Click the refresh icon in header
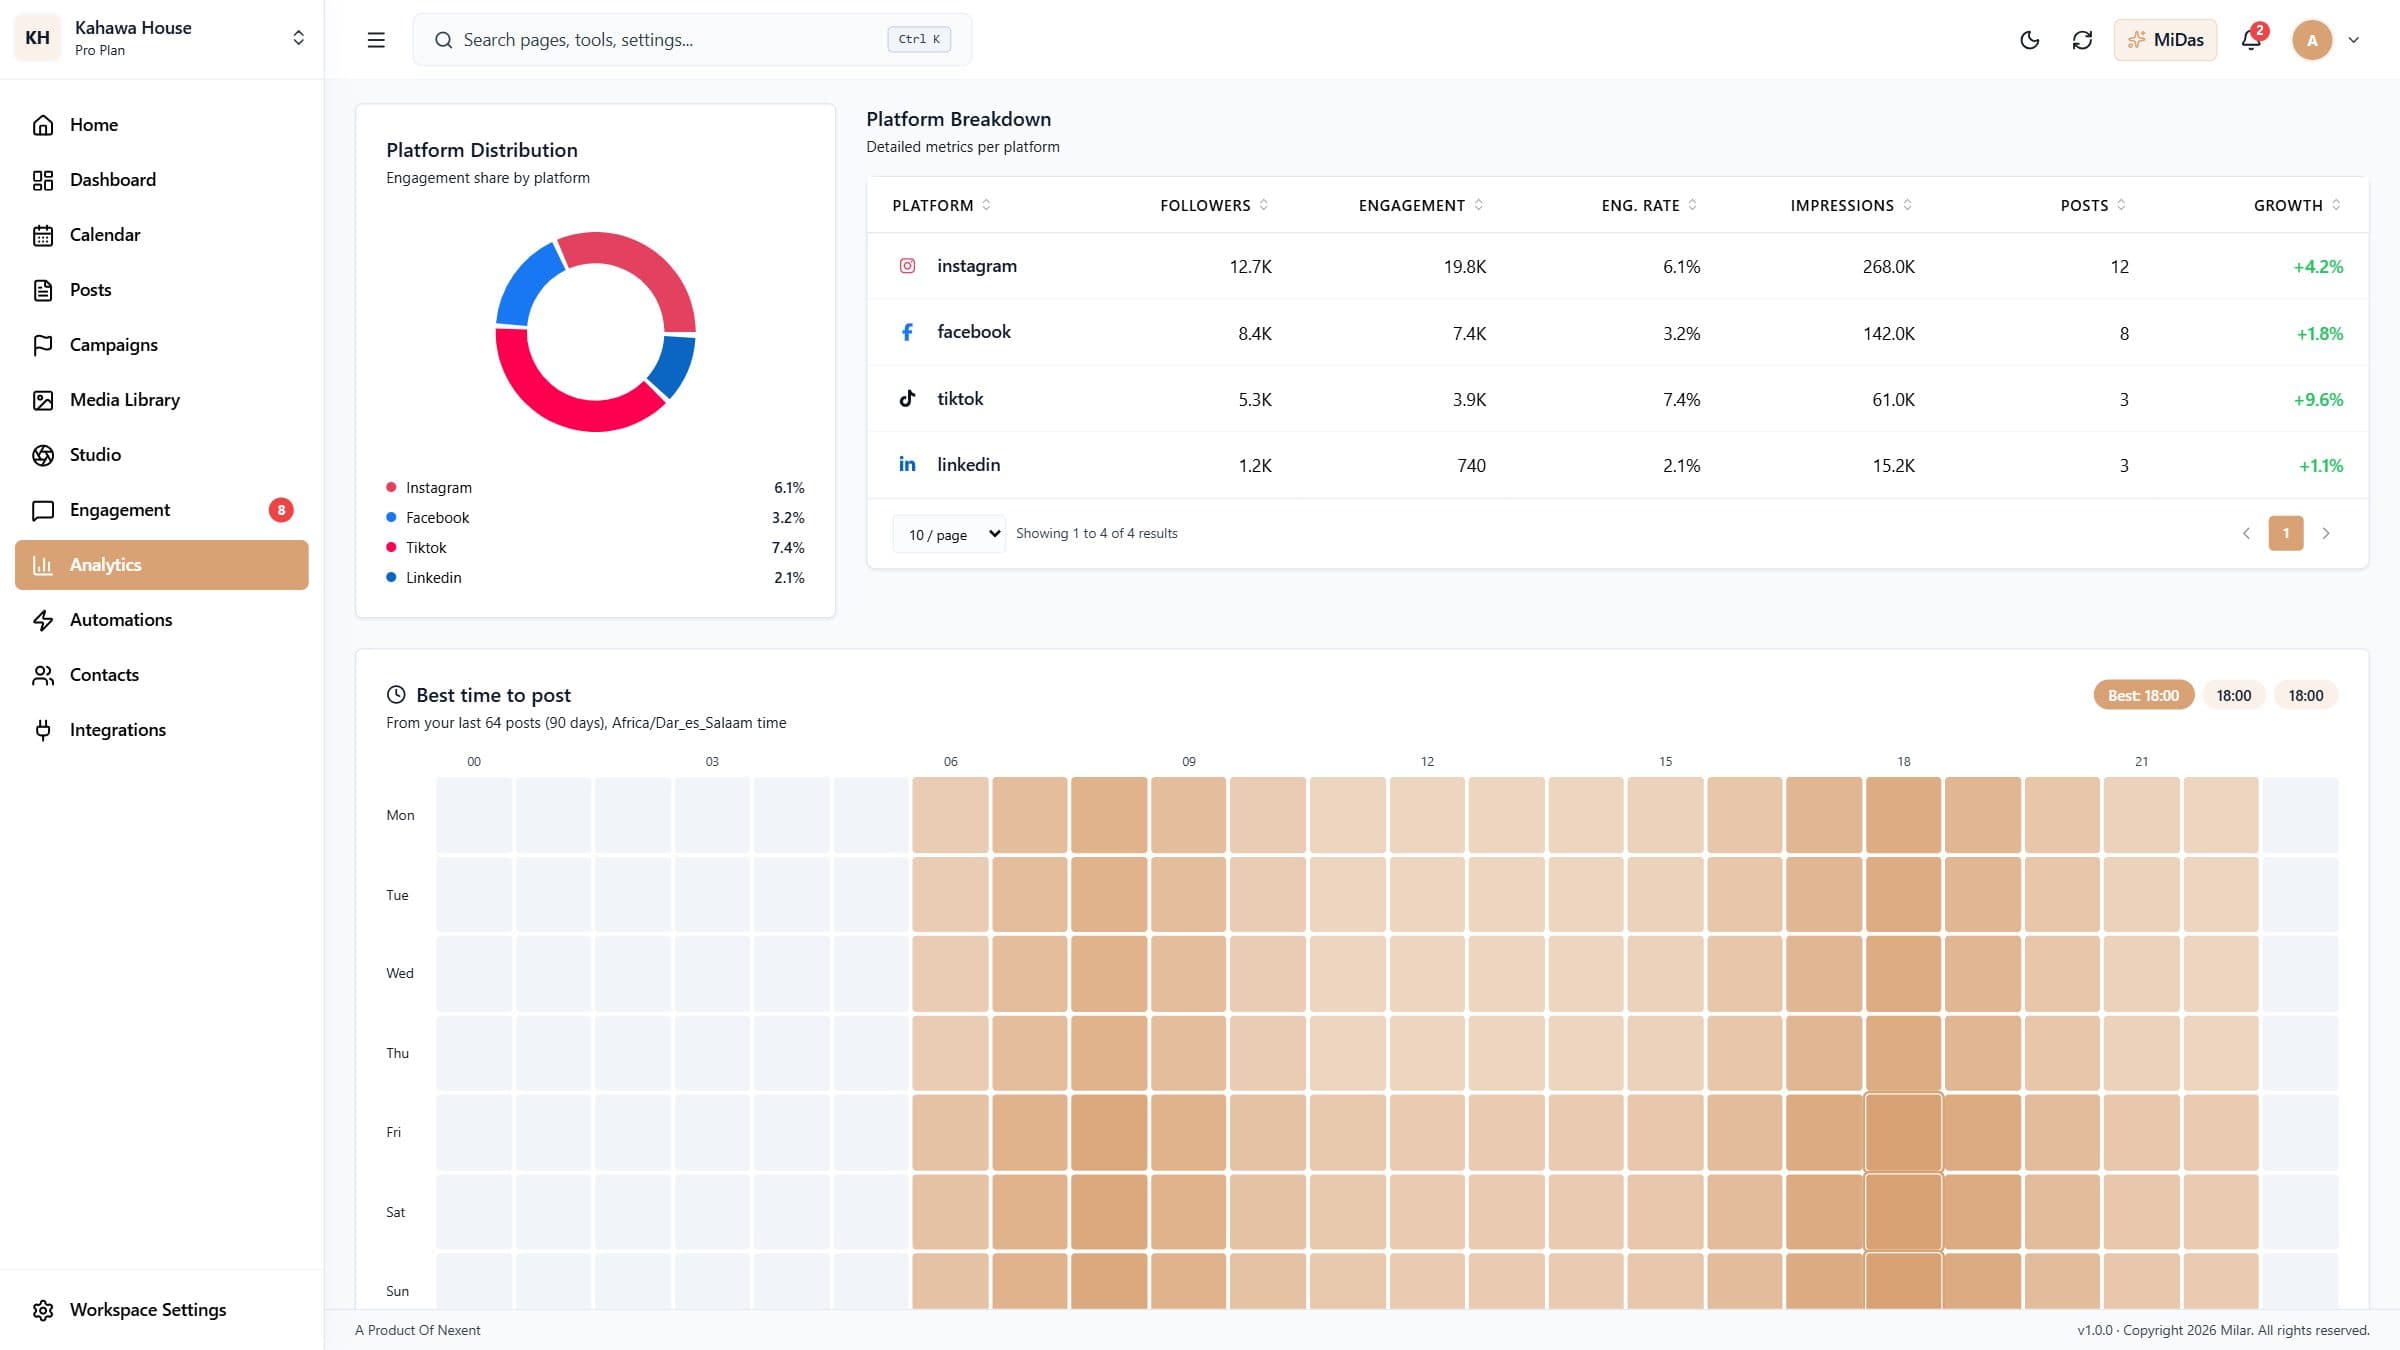The width and height of the screenshot is (2400, 1350). pyautogui.click(x=2082, y=40)
